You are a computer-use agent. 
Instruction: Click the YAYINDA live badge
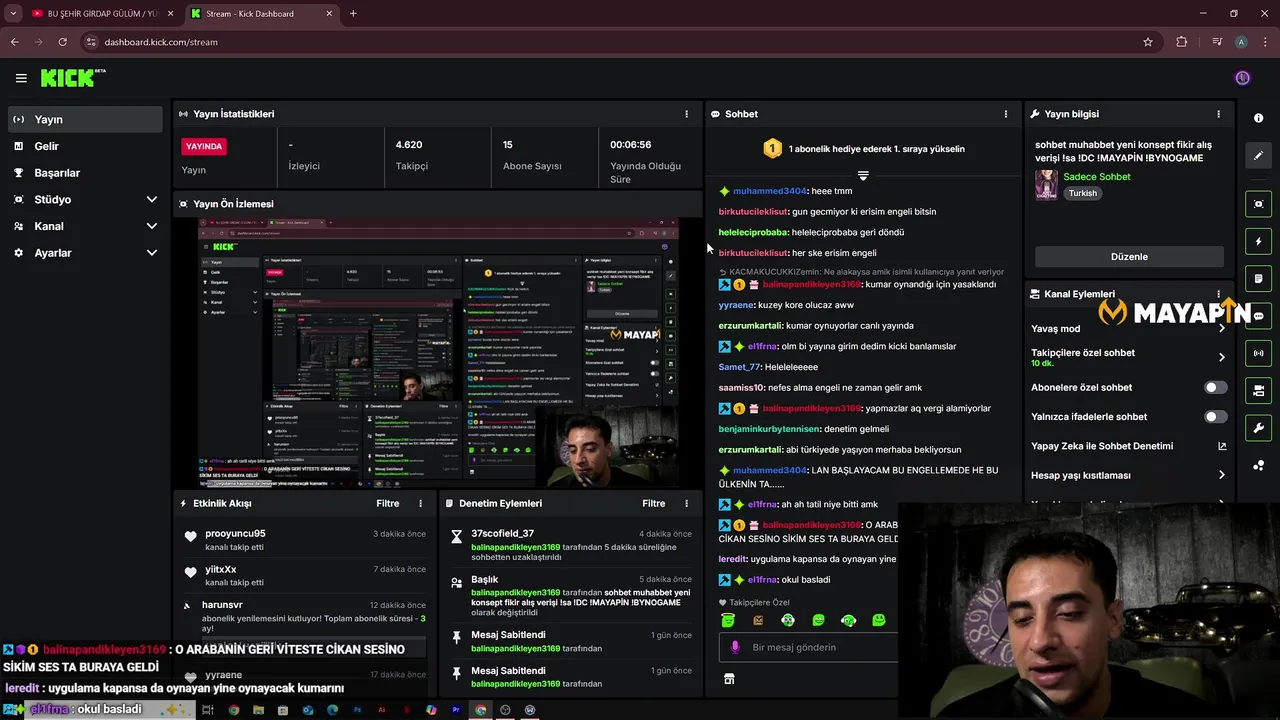(x=204, y=146)
